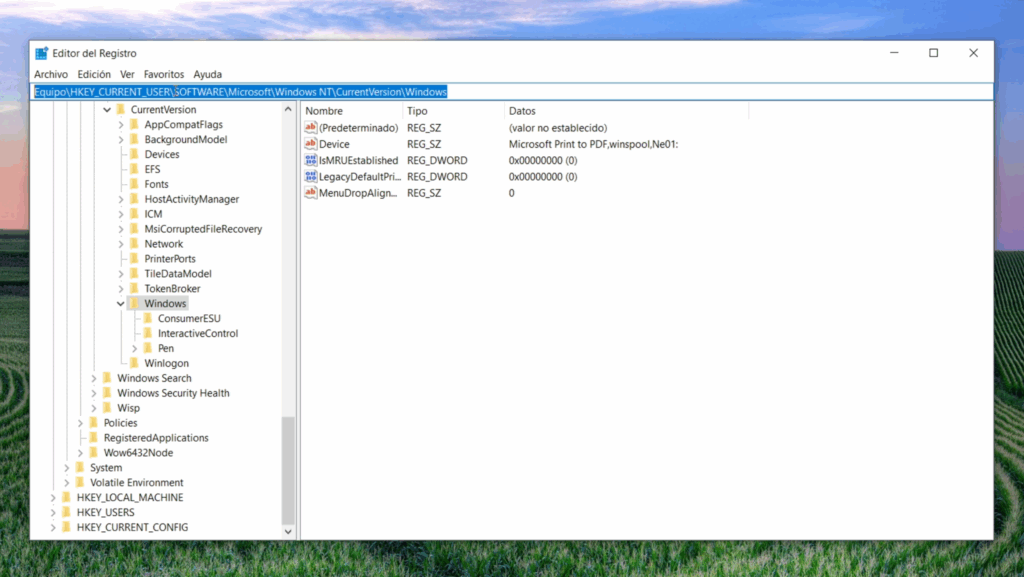Collapse the Windows key in tree
This screenshot has height=577, width=1024.
(121, 304)
